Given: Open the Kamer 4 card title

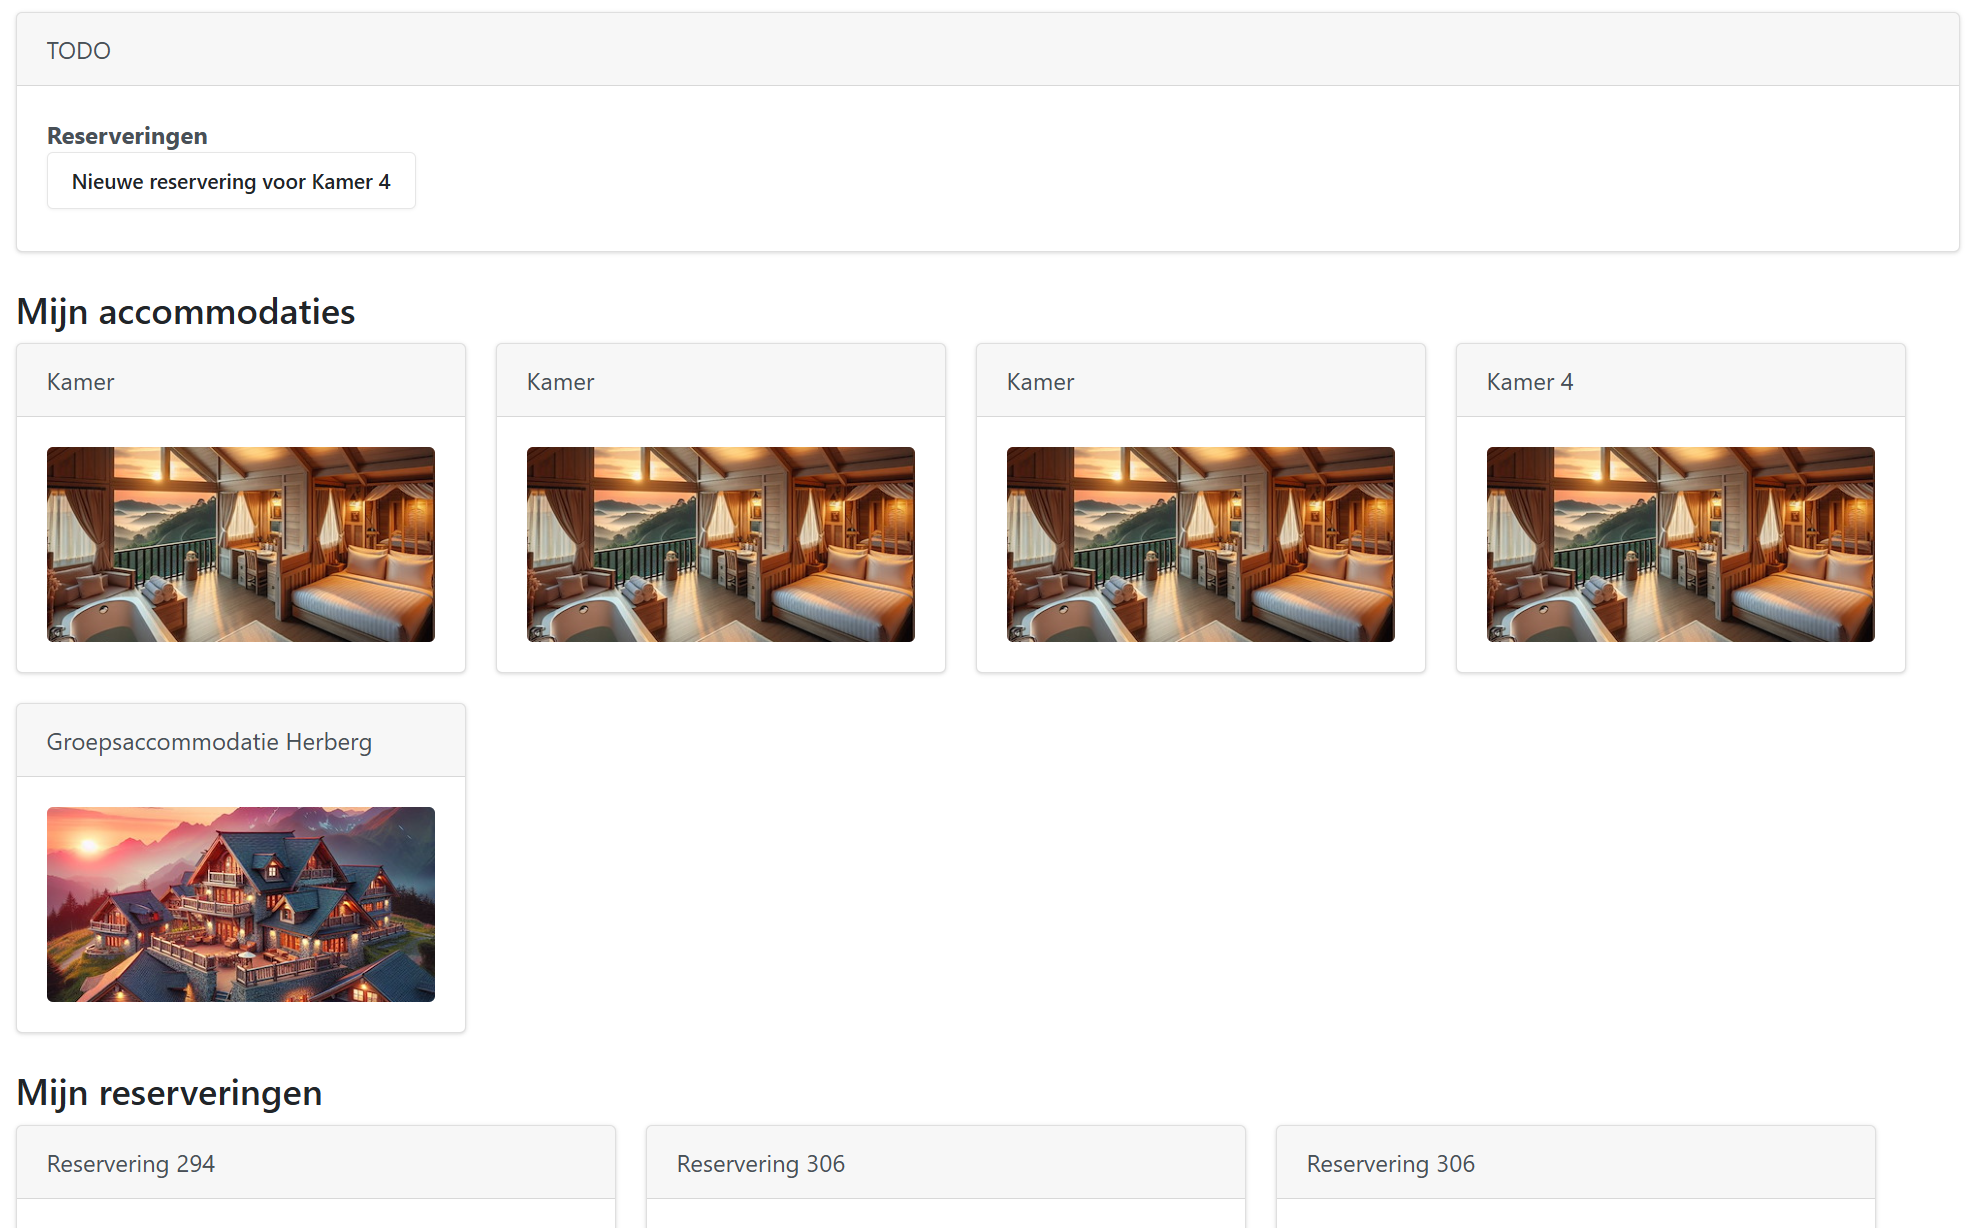Looking at the screenshot, I should pyautogui.click(x=1530, y=382).
